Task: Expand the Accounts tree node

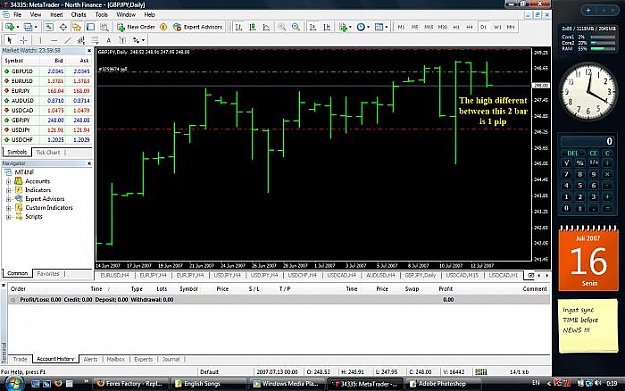Action: click(x=8, y=181)
